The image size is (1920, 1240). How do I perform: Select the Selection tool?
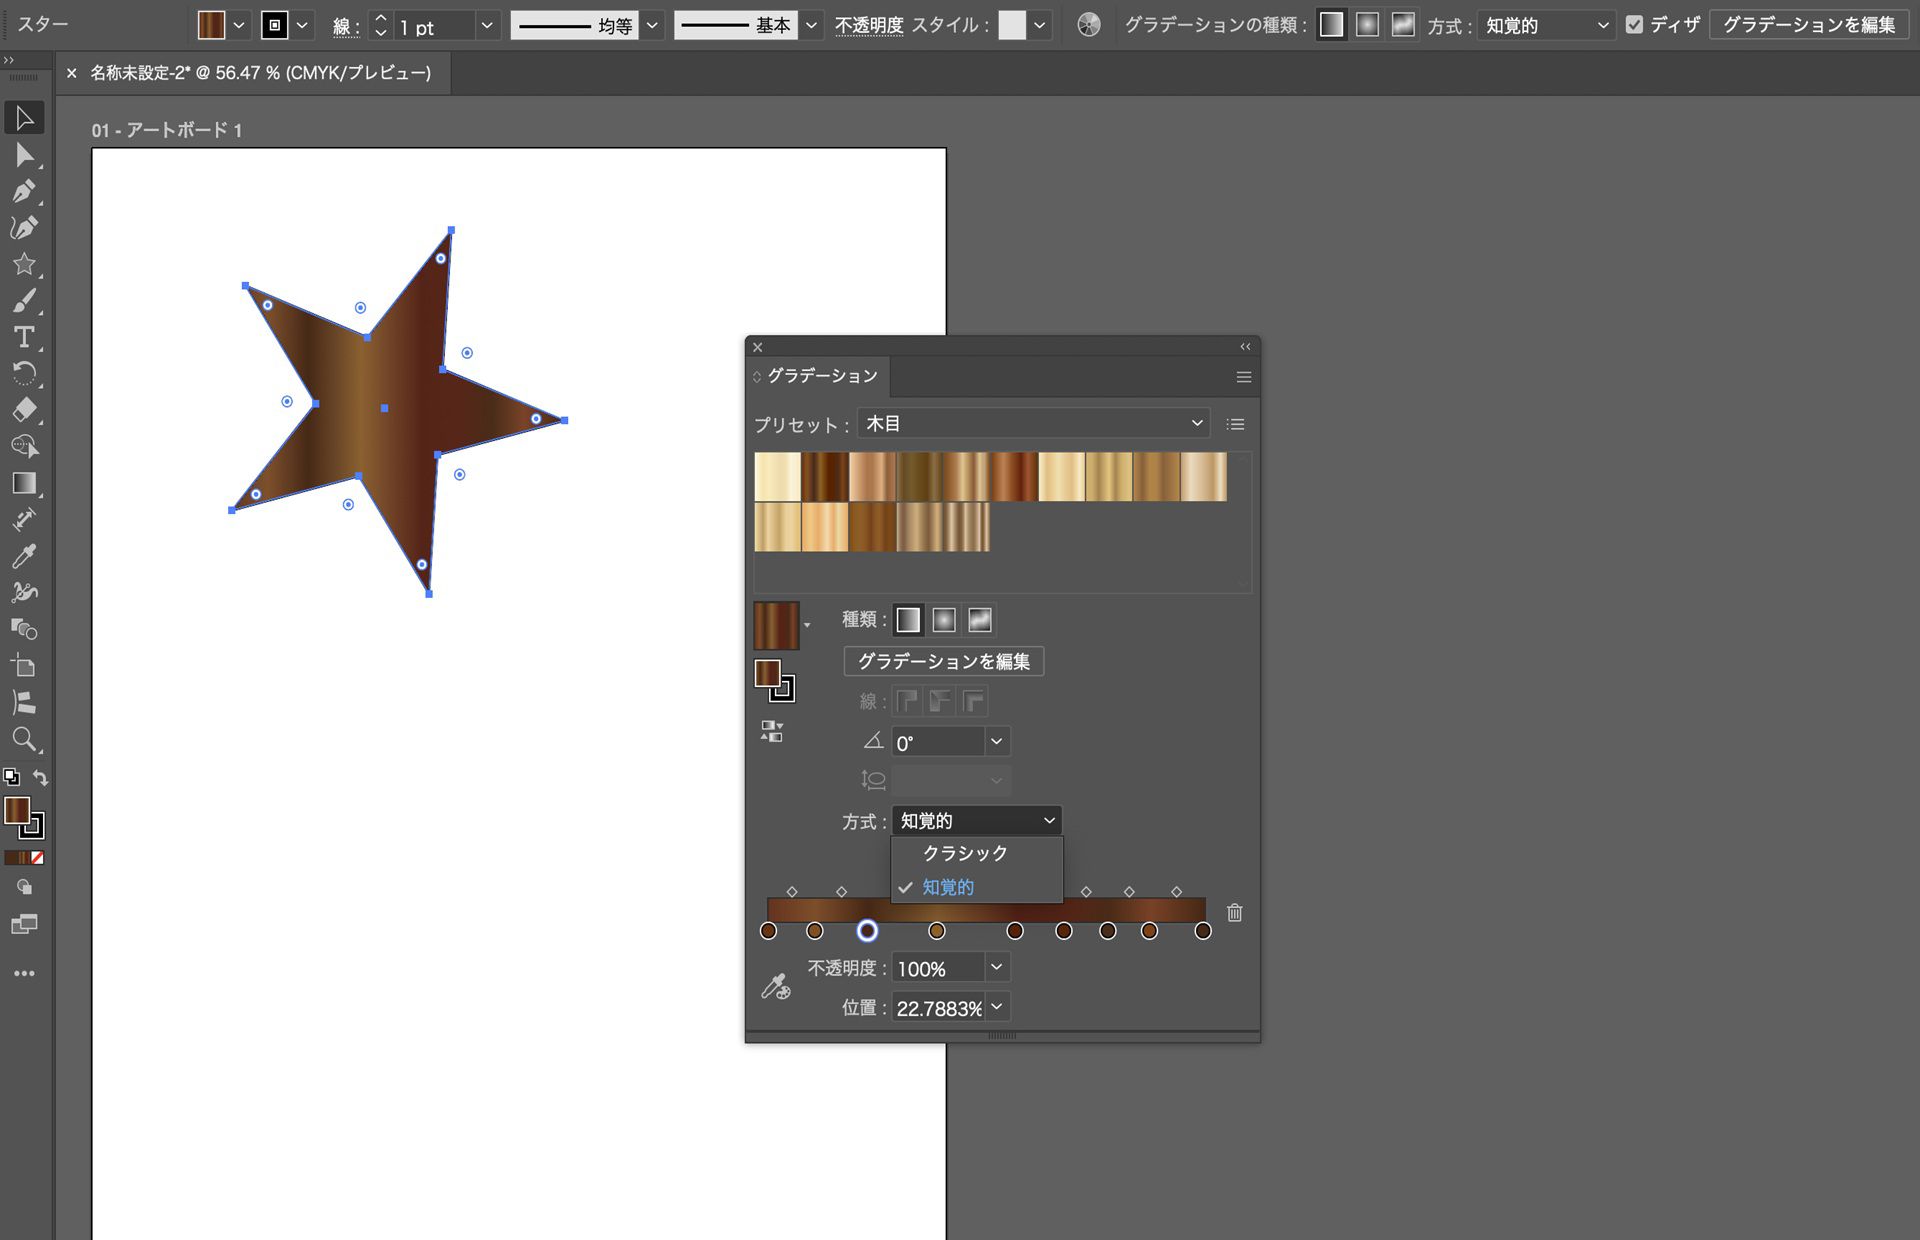24,117
